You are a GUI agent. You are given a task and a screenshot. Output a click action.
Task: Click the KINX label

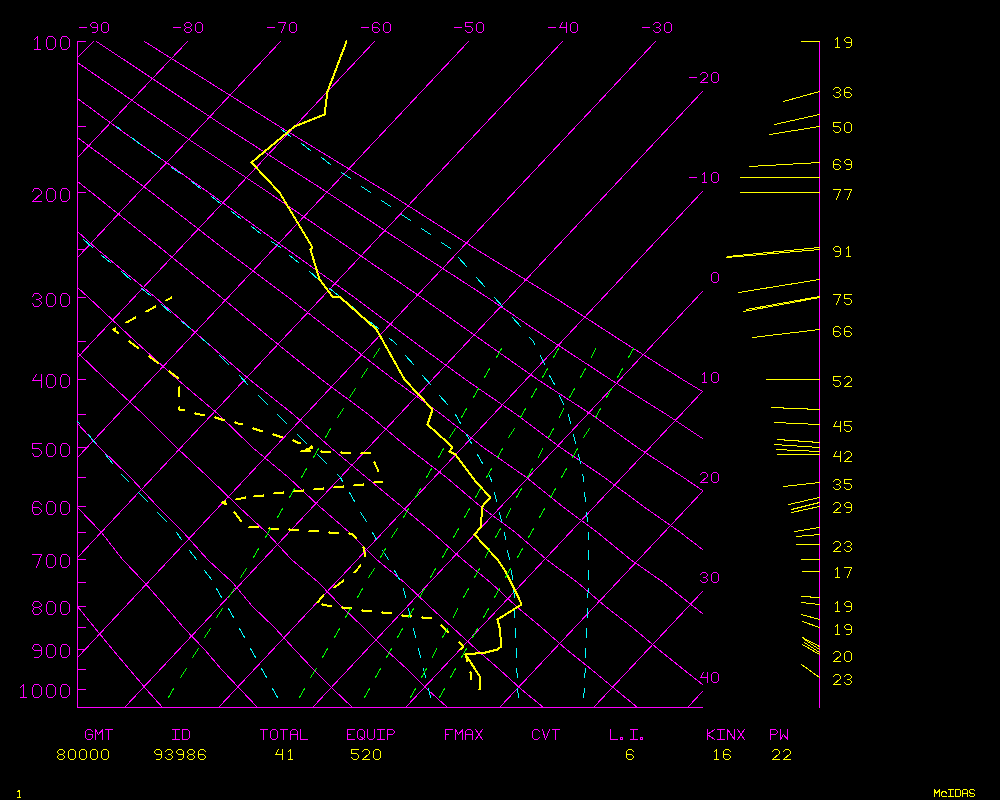click(x=725, y=735)
